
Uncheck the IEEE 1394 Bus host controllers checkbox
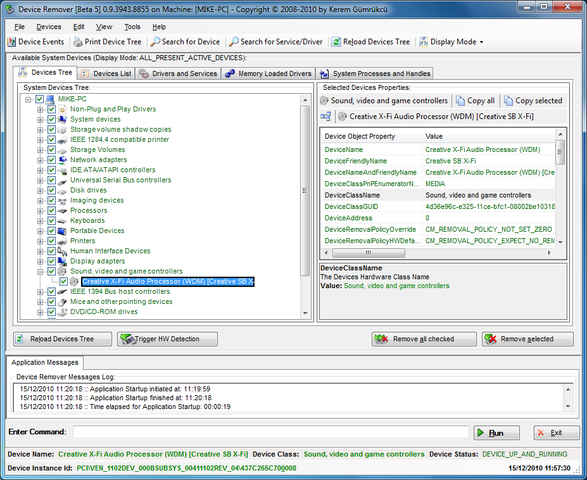pos(51,291)
